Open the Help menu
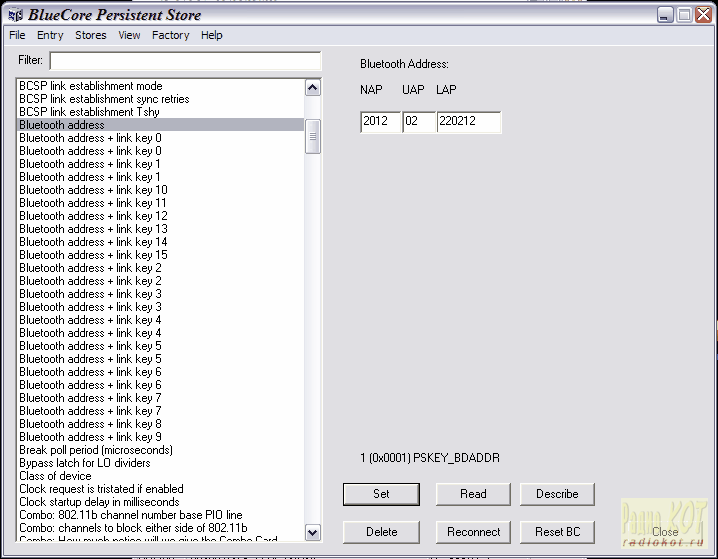This screenshot has width=718, height=559. (212, 35)
